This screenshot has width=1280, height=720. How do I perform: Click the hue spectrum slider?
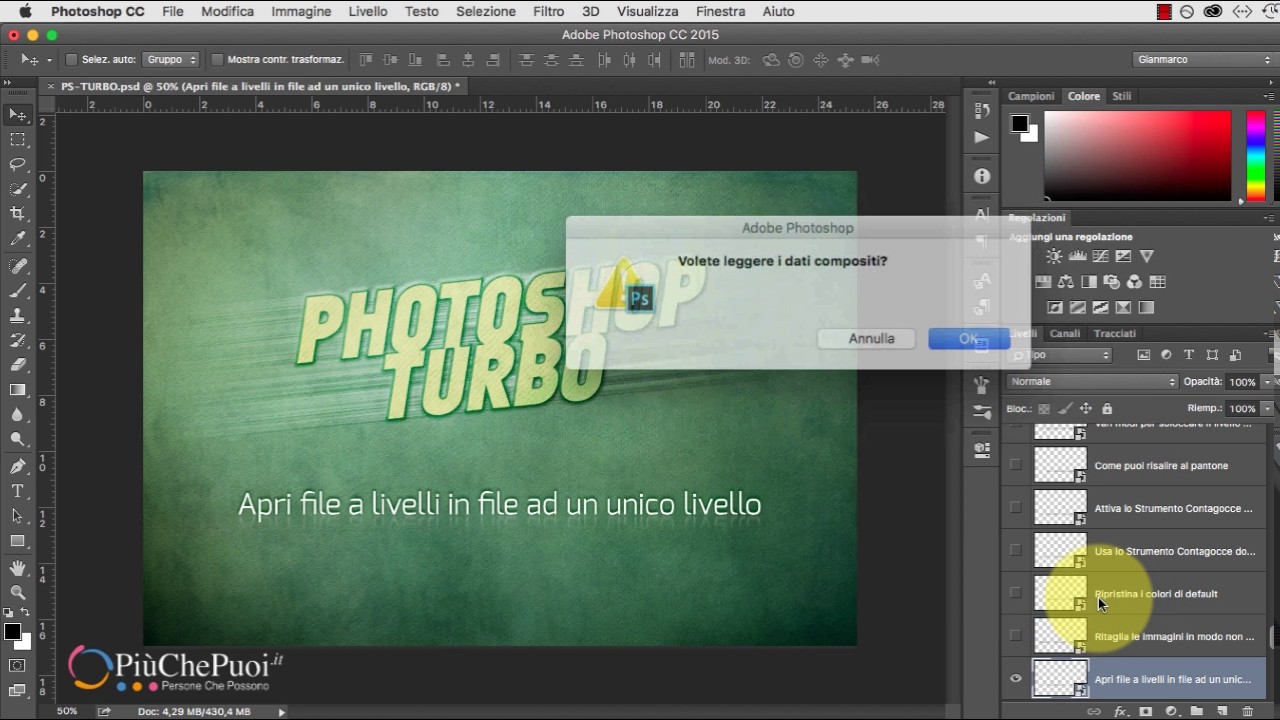[x=1255, y=155]
